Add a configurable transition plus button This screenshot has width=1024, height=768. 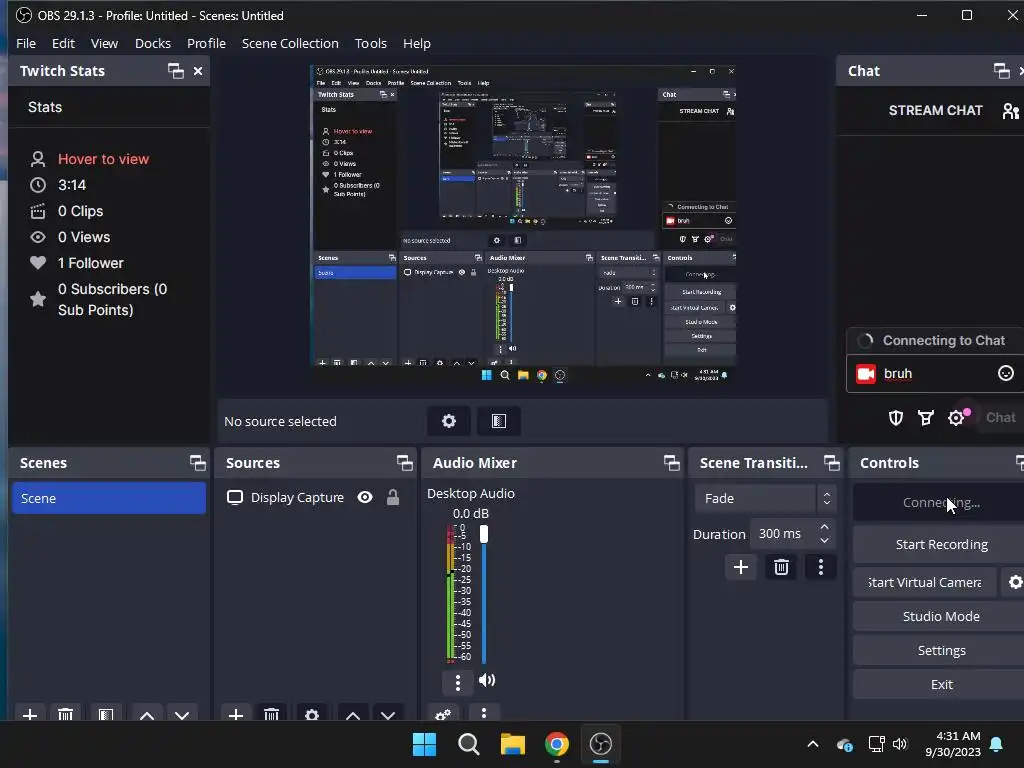pyautogui.click(x=741, y=567)
